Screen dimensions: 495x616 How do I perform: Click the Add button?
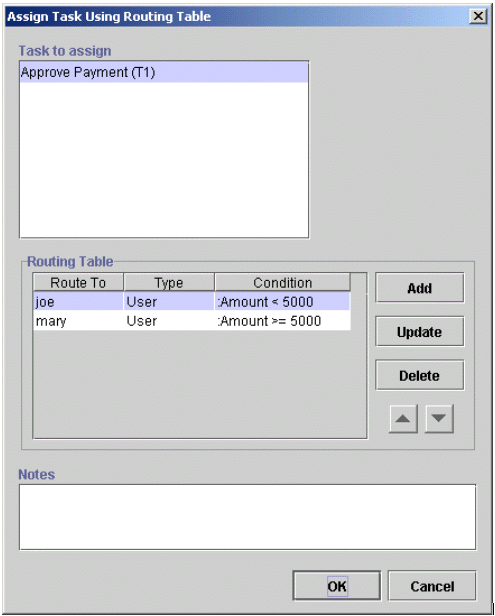click(x=420, y=288)
